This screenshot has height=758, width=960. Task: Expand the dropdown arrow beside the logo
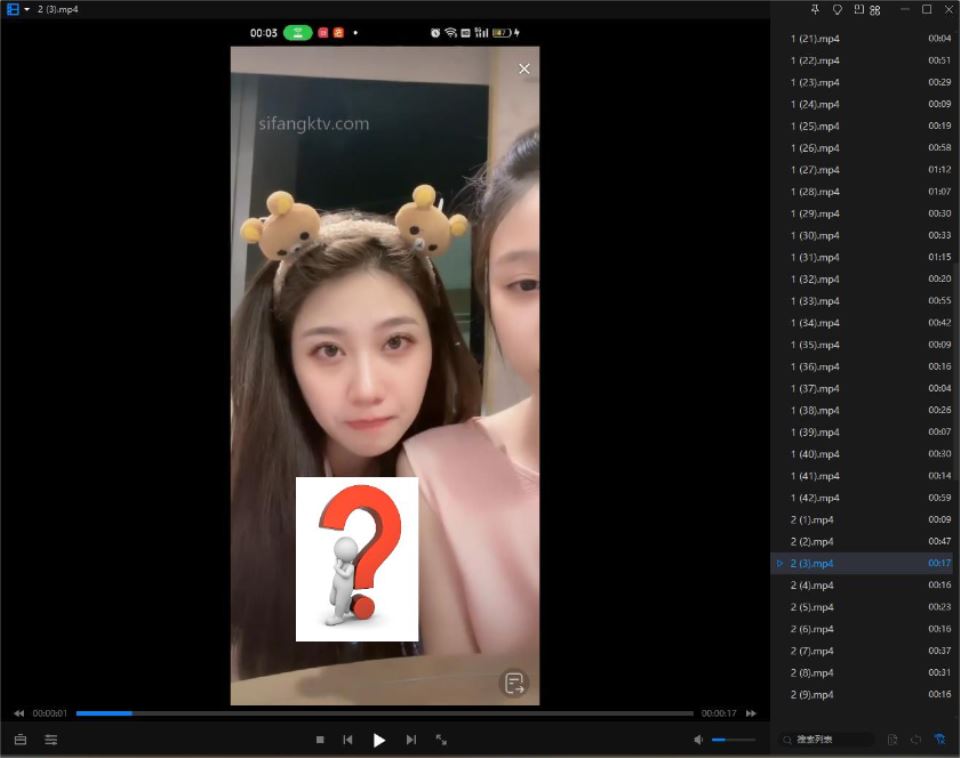(x=27, y=10)
